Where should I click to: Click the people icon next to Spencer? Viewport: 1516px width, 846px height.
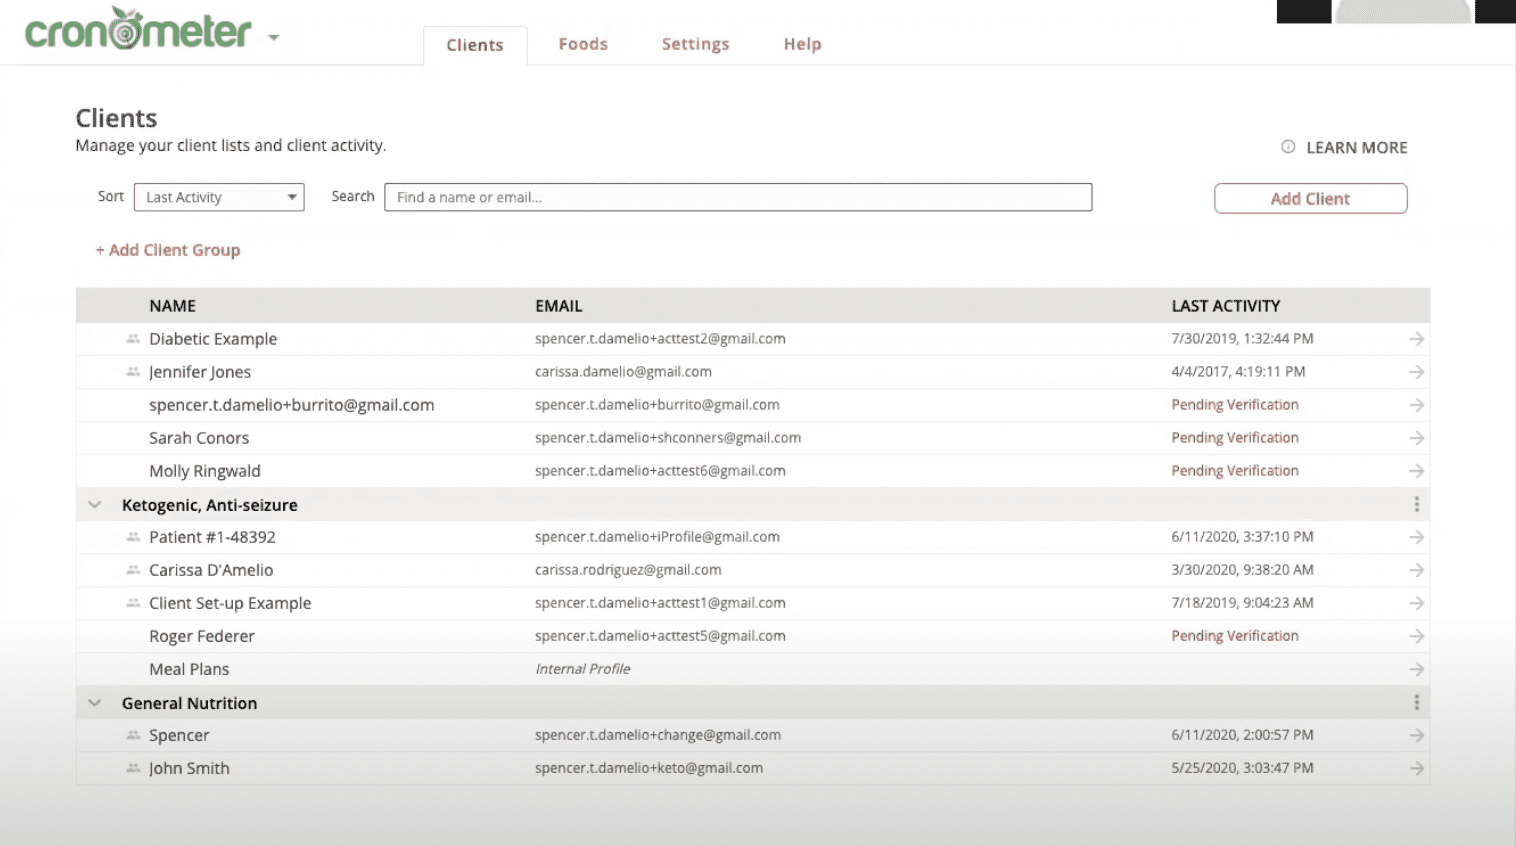133,735
